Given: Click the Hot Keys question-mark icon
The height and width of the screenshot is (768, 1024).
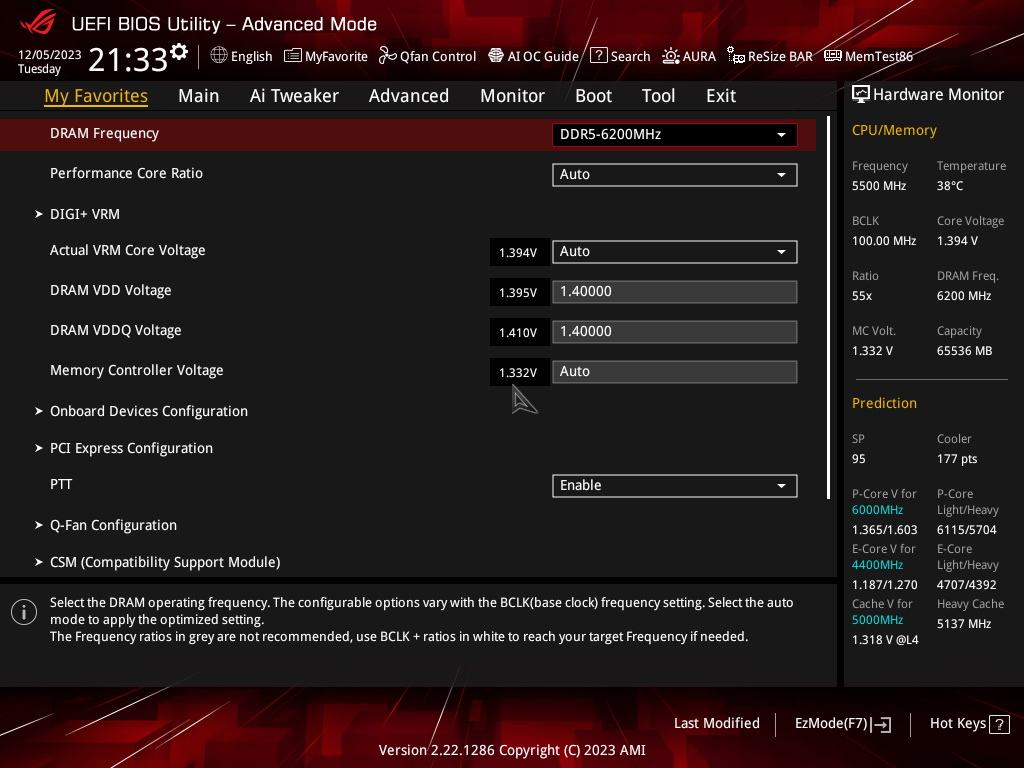Looking at the screenshot, I should [x=999, y=724].
